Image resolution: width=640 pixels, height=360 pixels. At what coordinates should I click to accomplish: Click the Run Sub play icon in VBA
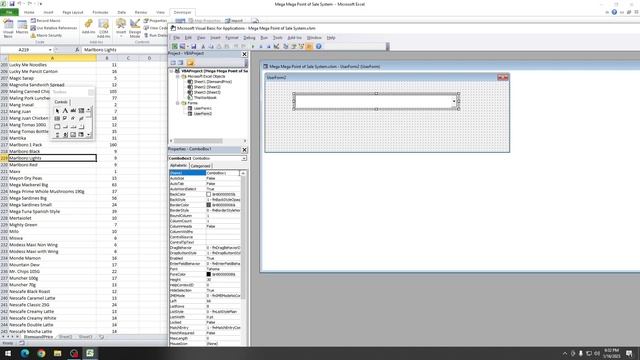pos(253,47)
